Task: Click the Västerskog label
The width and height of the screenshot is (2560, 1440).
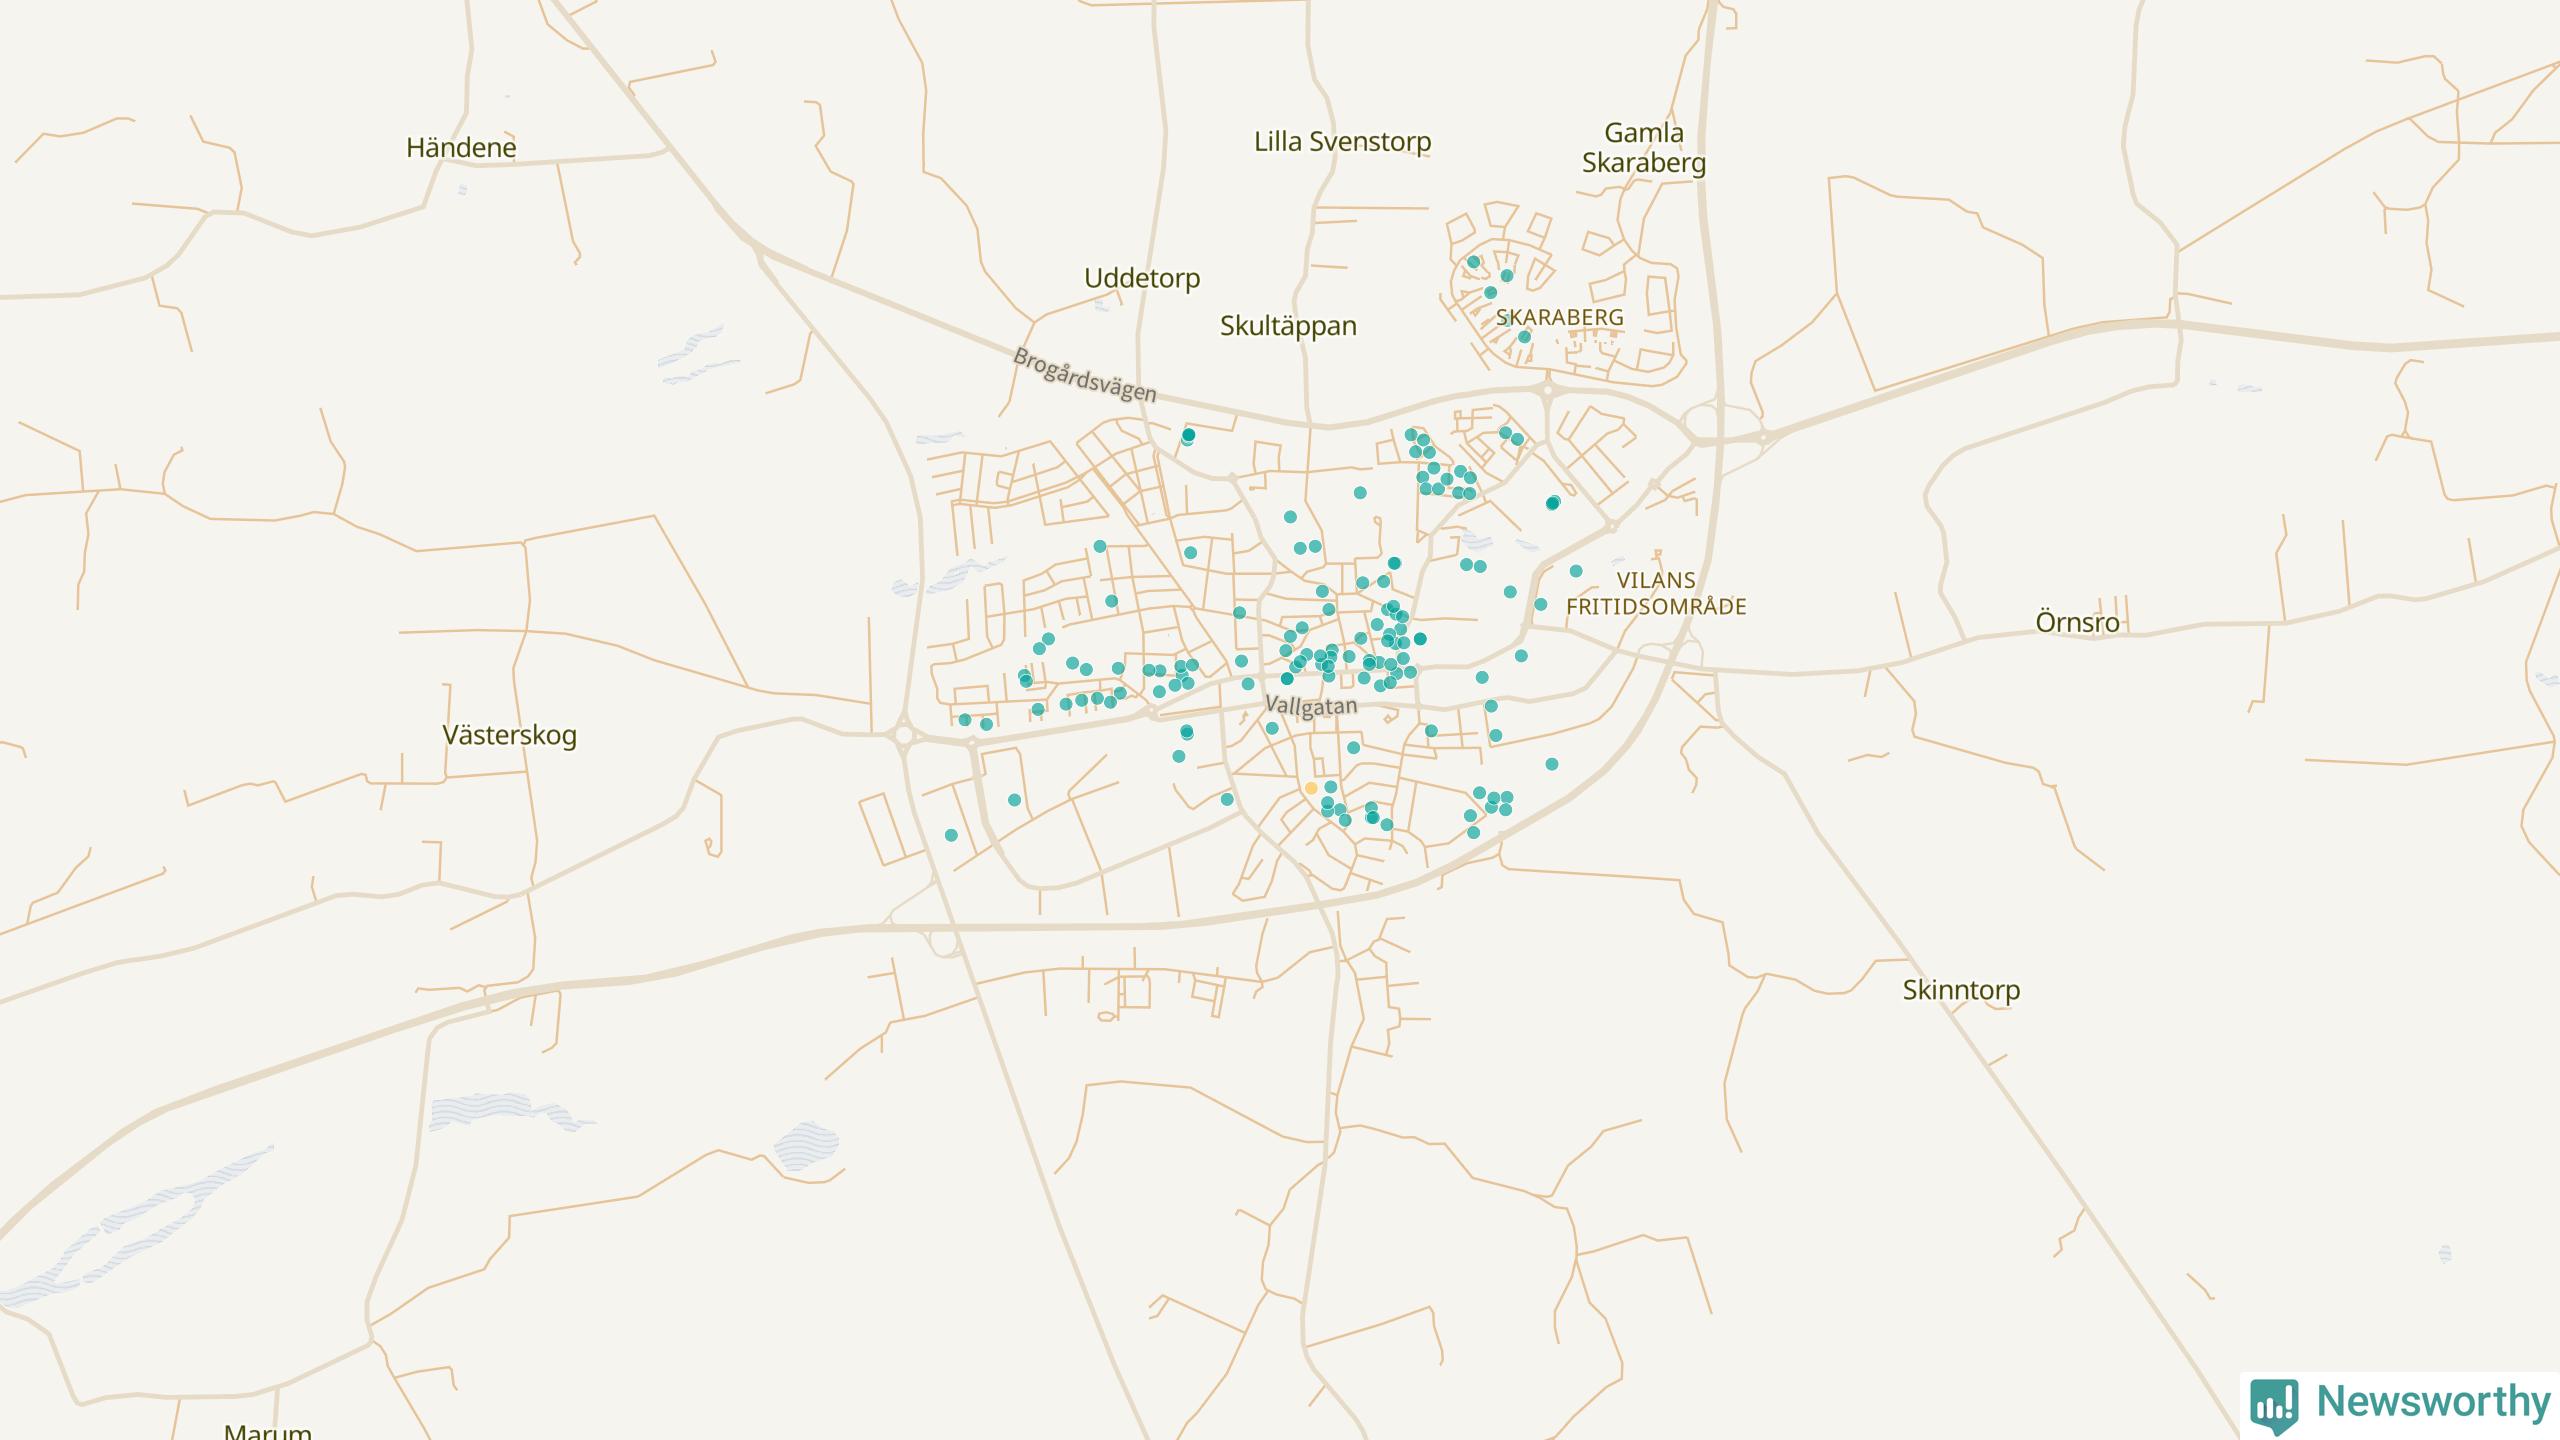Action: [509, 736]
